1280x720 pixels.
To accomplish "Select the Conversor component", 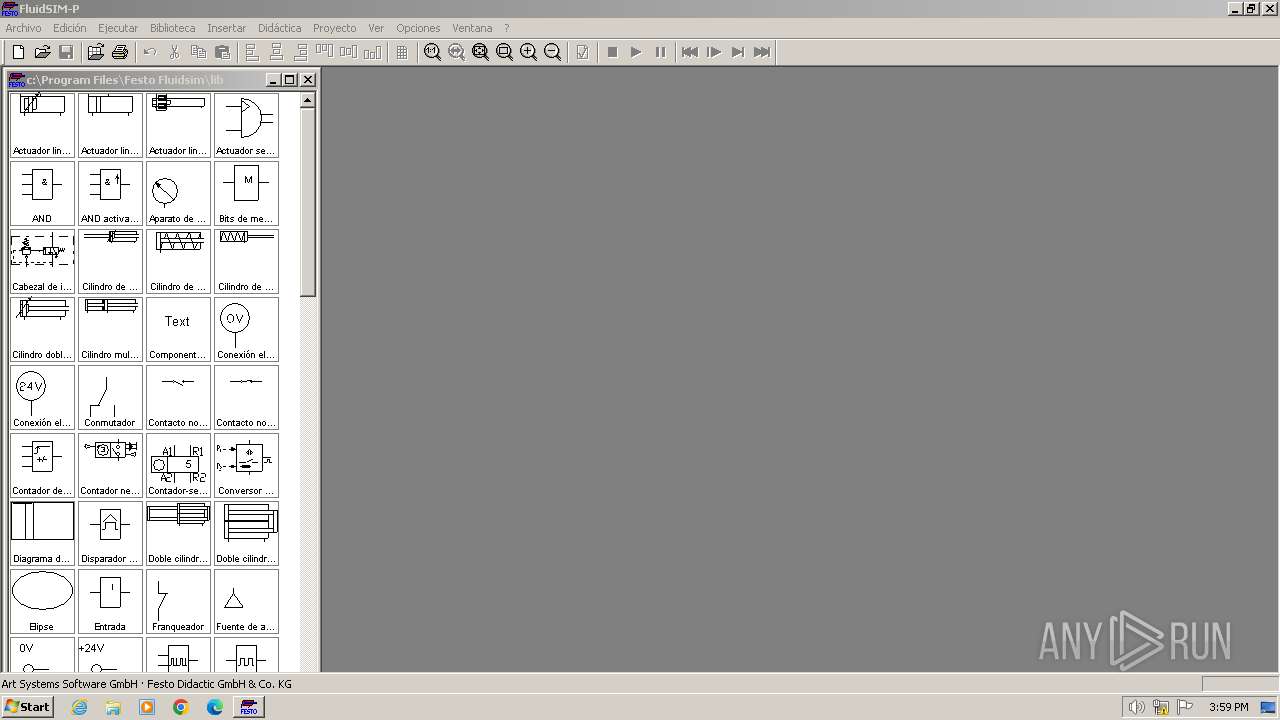I will tap(246, 465).
